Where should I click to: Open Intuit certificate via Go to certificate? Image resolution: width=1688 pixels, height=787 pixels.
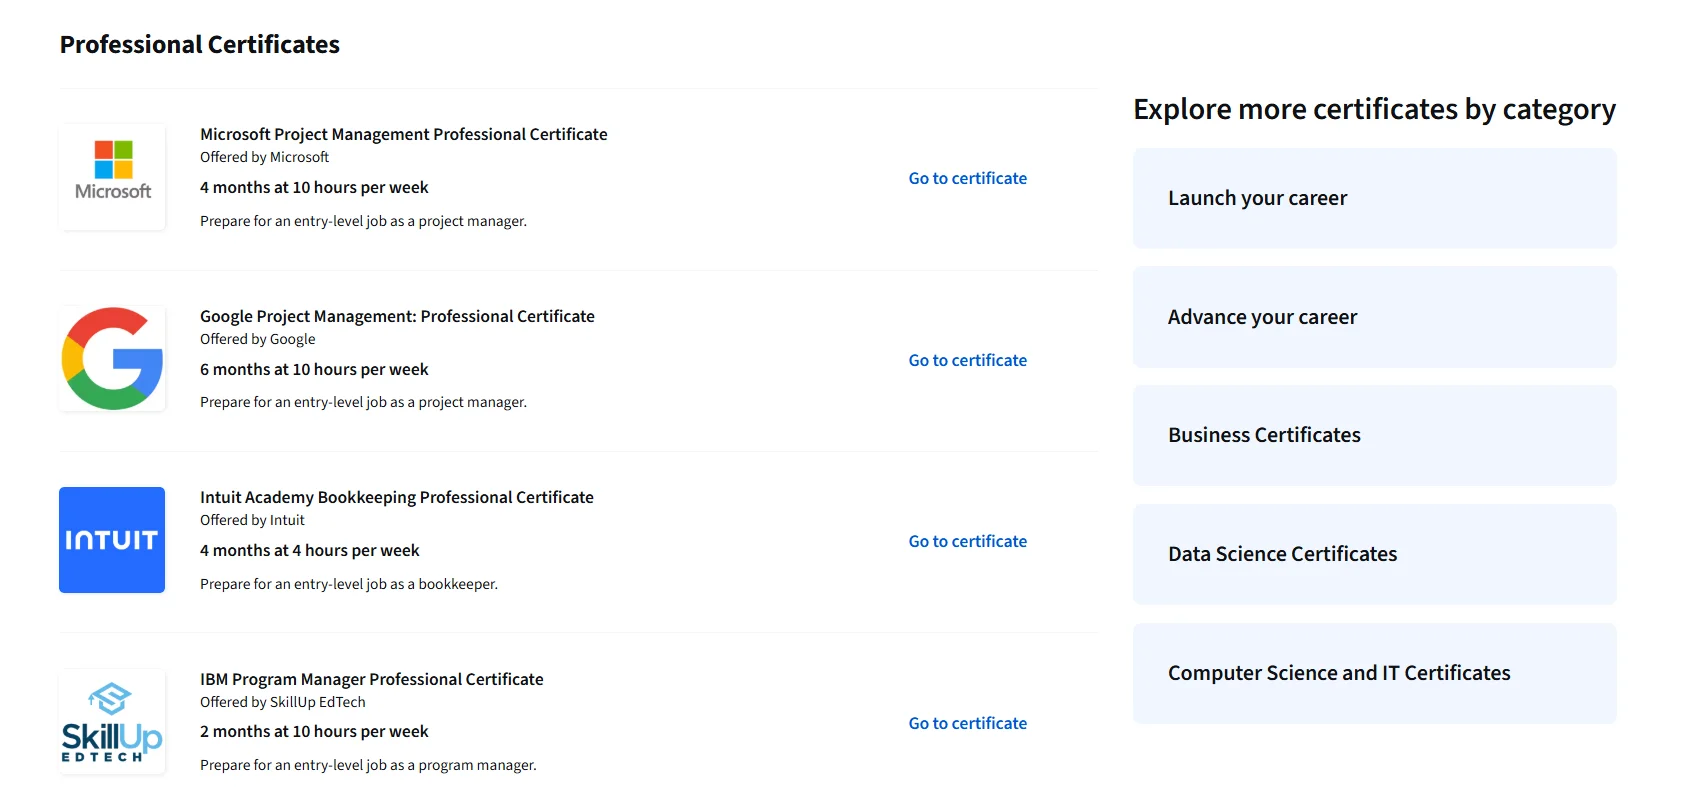967,541
